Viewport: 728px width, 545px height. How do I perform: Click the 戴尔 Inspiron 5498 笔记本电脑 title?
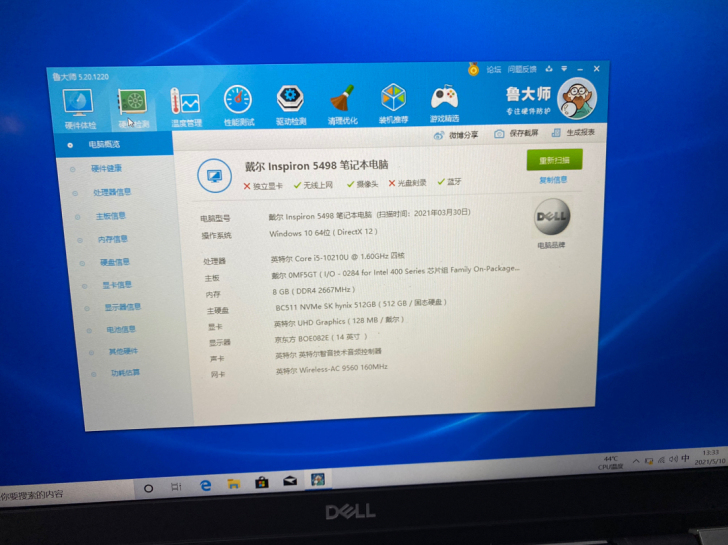point(317,165)
